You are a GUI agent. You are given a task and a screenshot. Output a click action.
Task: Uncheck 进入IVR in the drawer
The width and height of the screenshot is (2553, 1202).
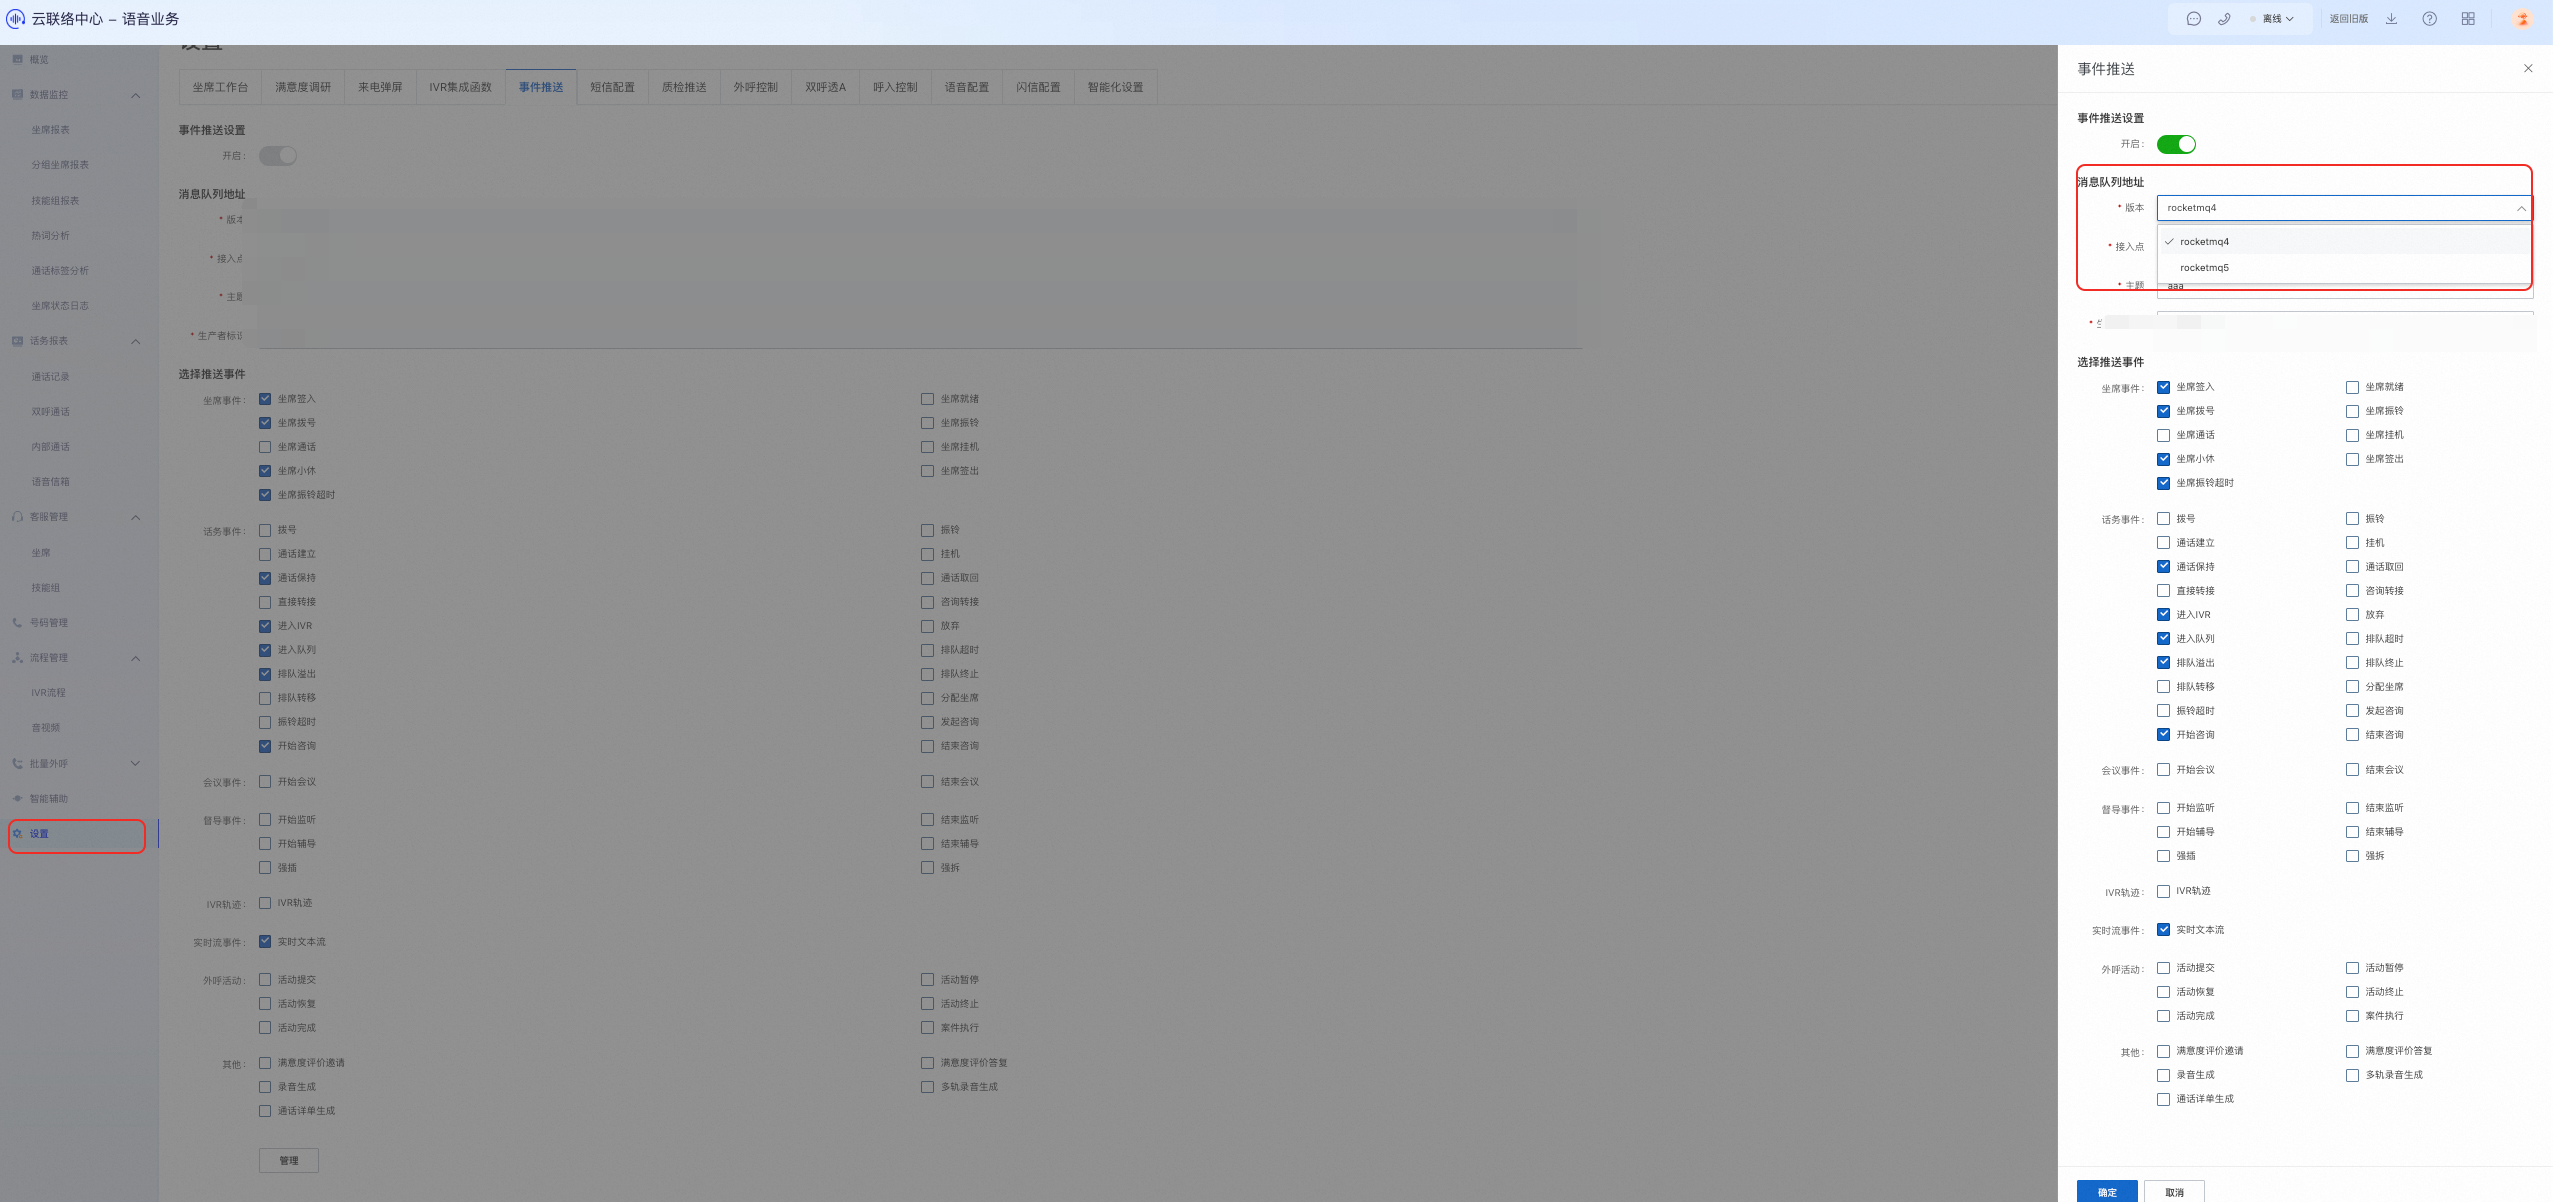(x=2163, y=615)
